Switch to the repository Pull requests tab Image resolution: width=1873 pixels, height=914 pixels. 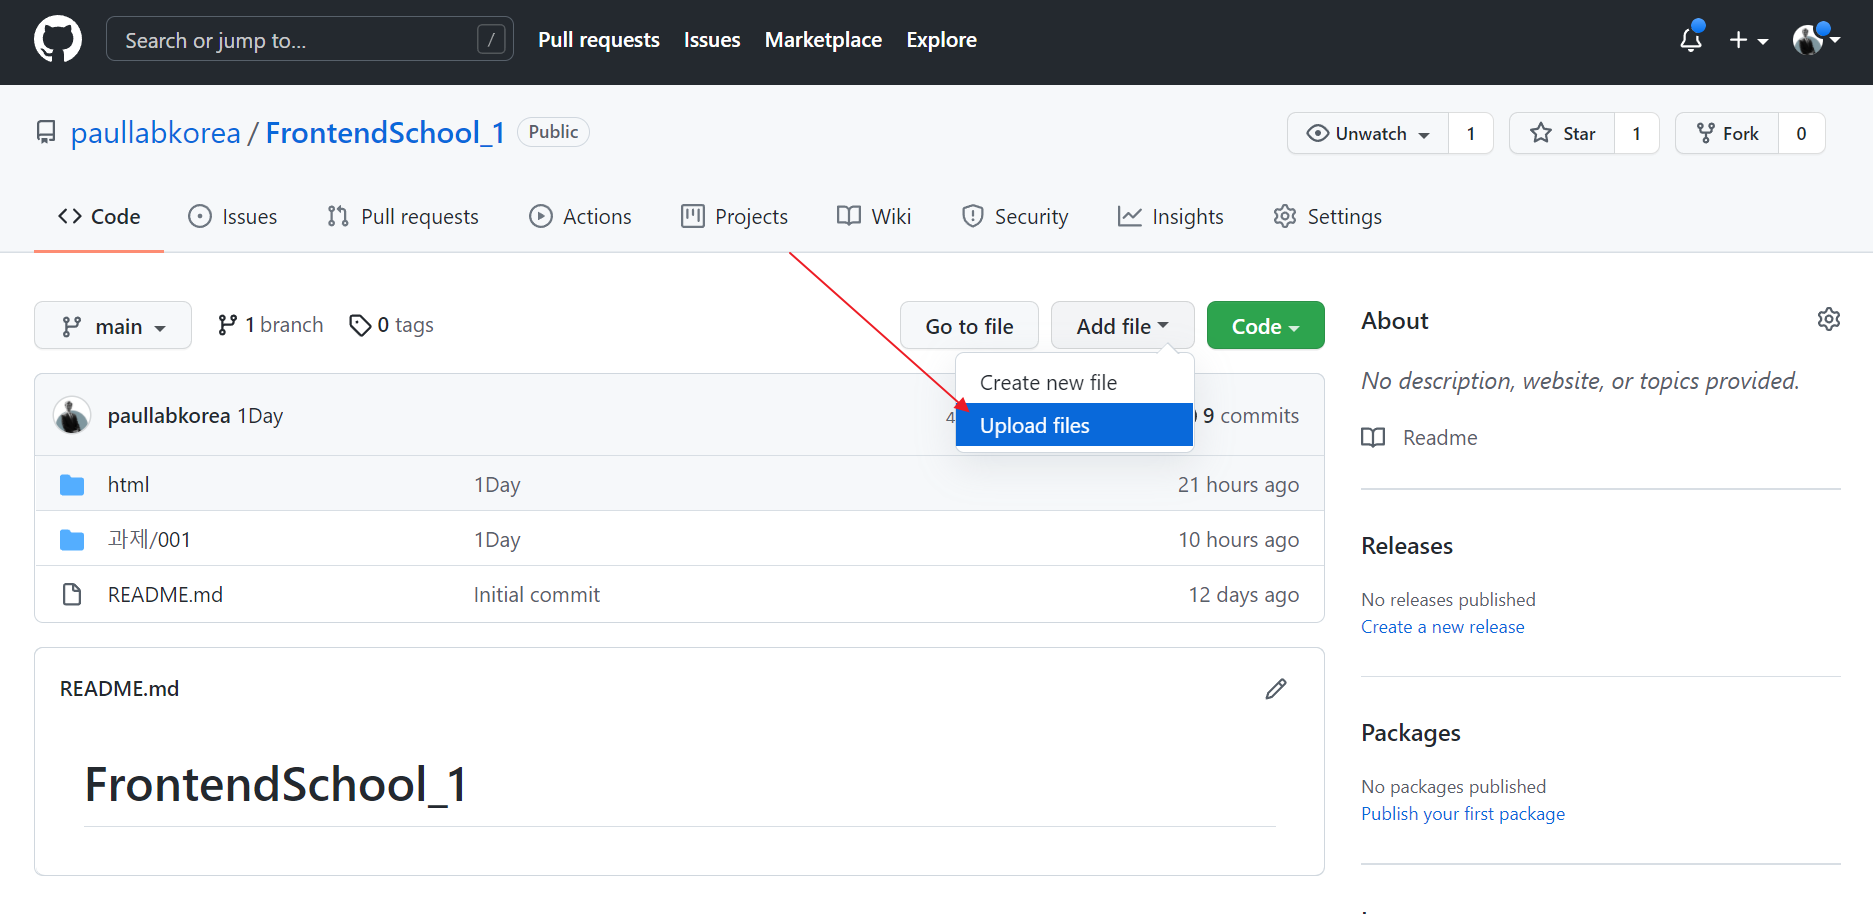(x=403, y=217)
